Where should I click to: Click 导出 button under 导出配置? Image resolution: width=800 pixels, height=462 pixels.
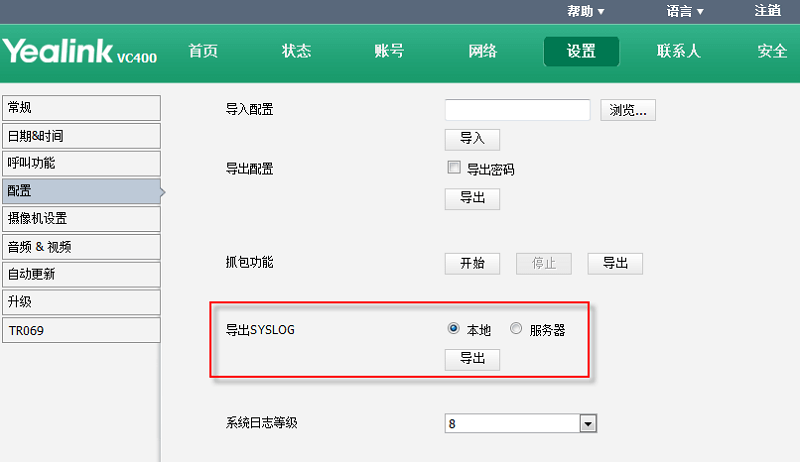(x=472, y=199)
